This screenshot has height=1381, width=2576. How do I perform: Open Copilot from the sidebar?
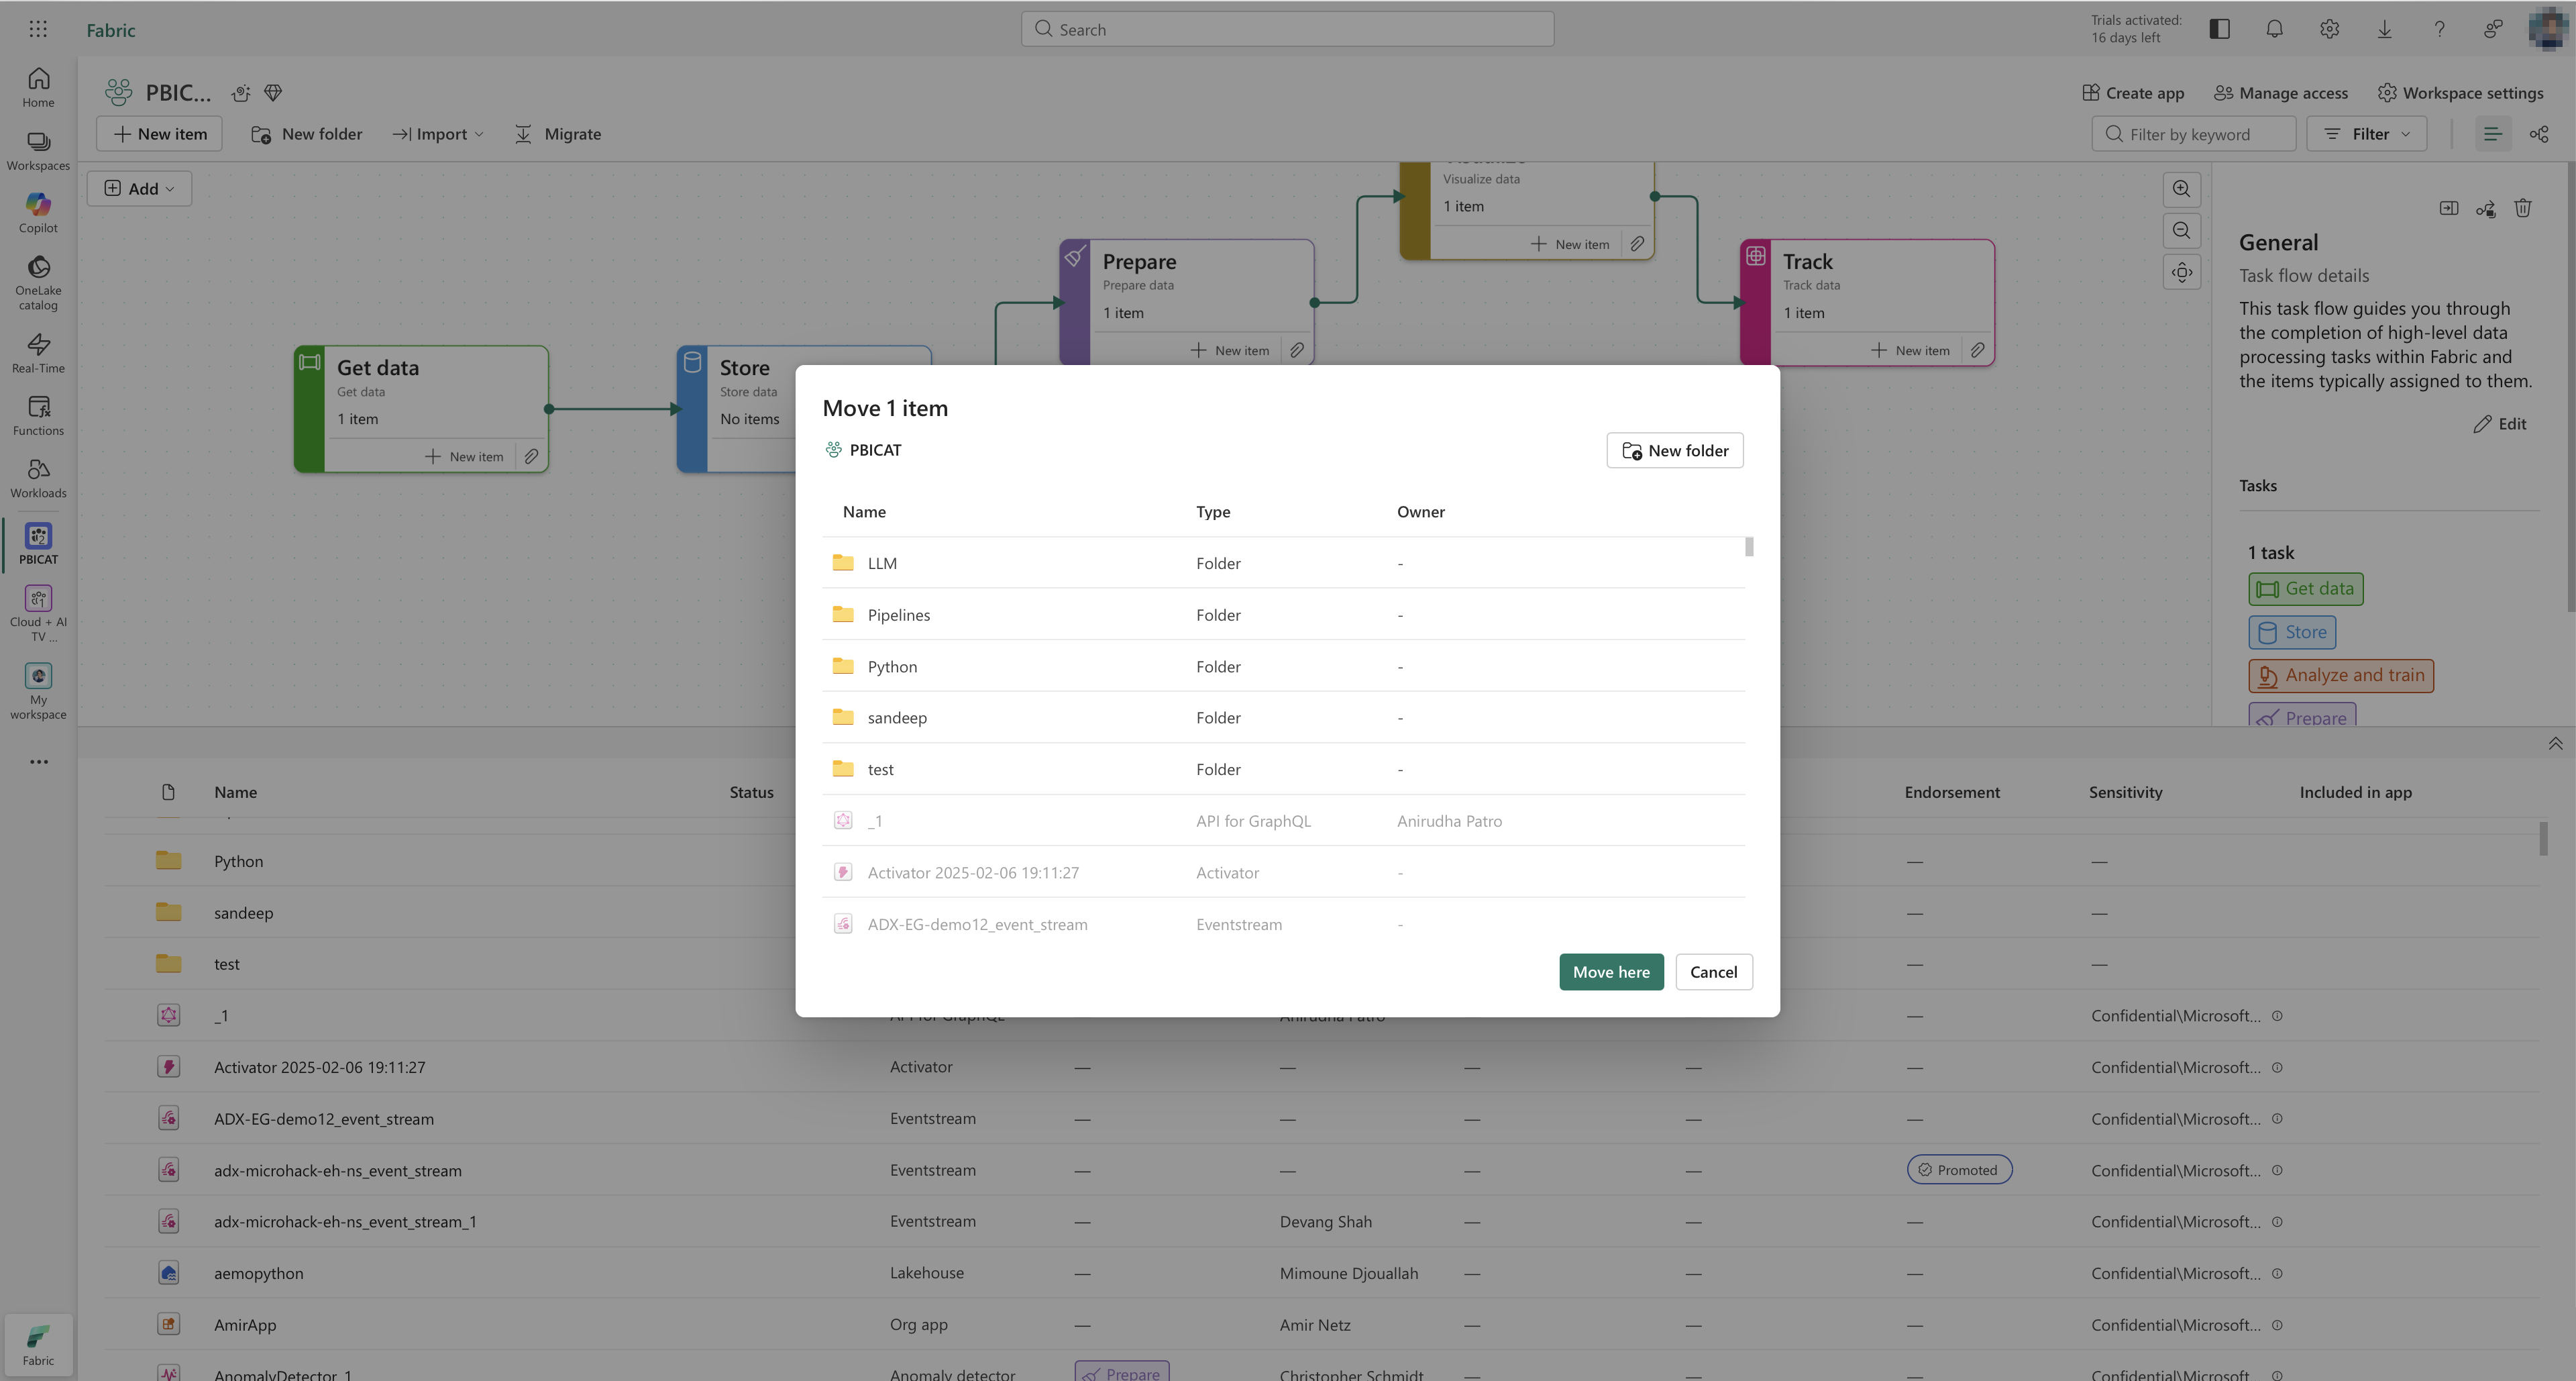pos(38,213)
